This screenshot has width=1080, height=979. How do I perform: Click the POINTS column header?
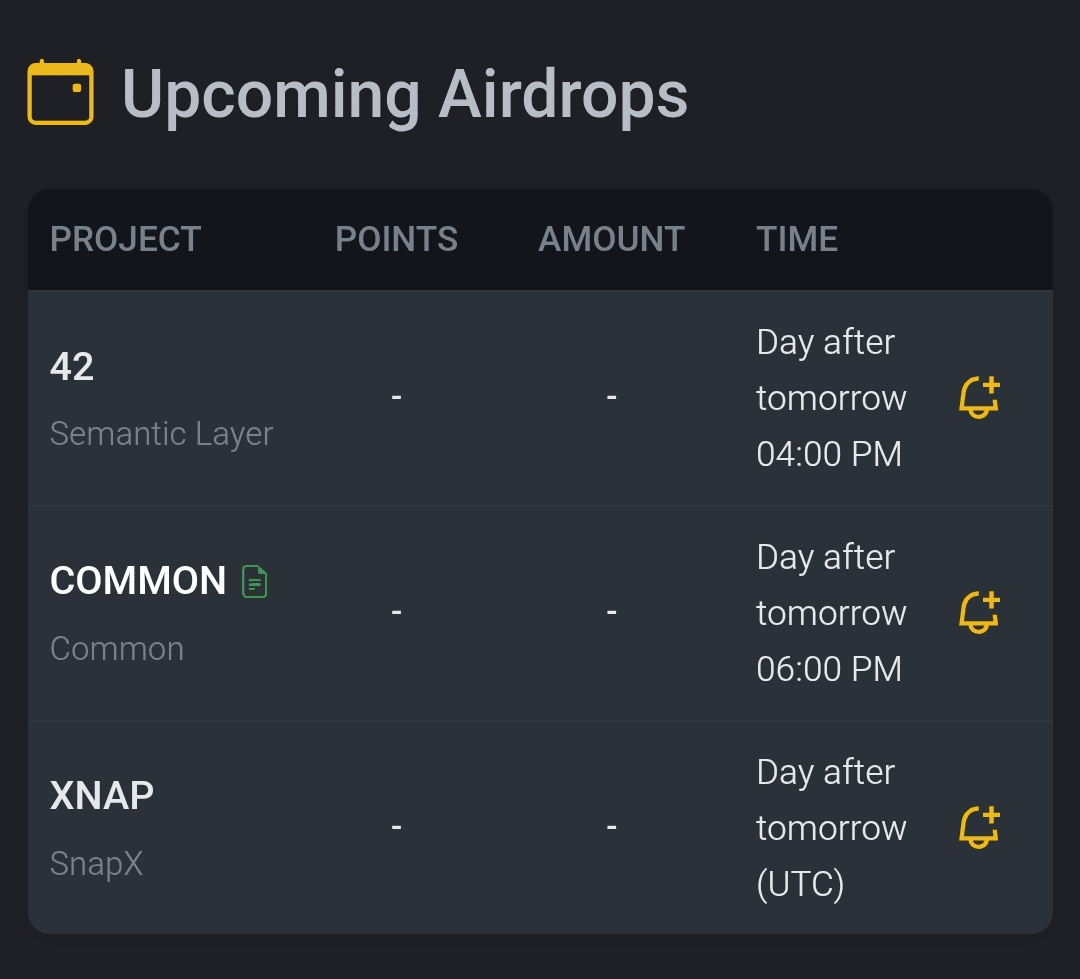tap(396, 239)
